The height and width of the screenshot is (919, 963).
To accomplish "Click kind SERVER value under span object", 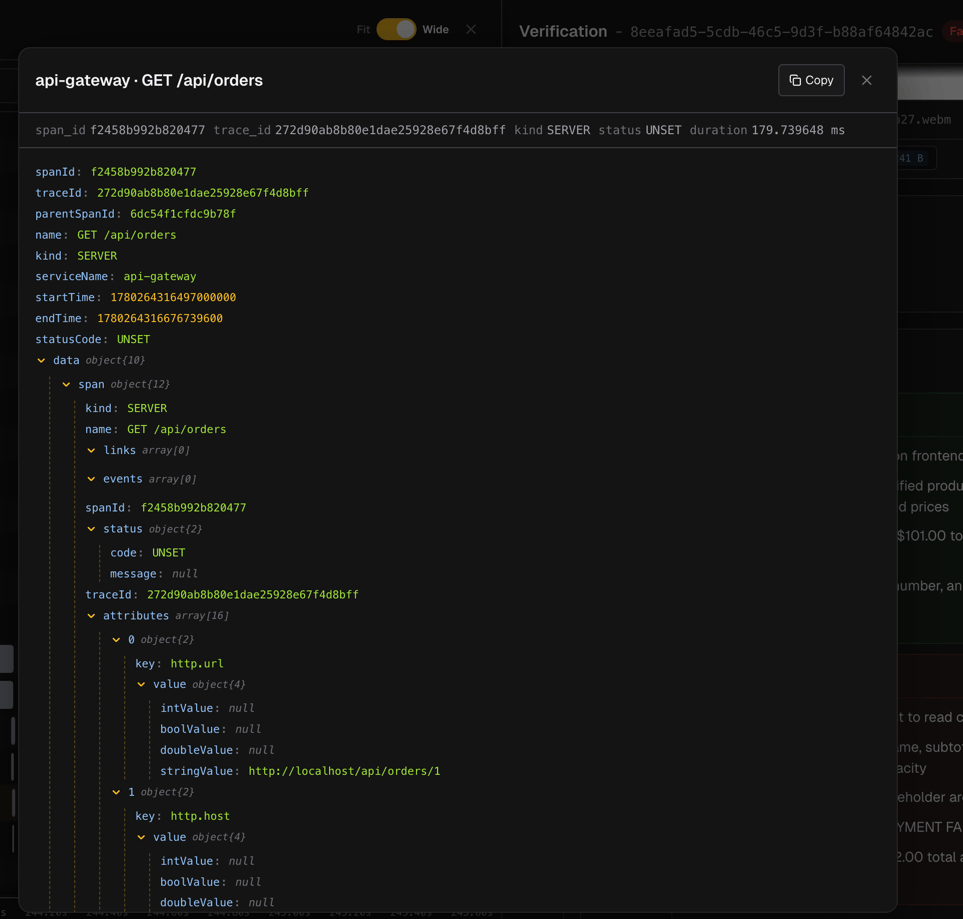I will point(147,409).
